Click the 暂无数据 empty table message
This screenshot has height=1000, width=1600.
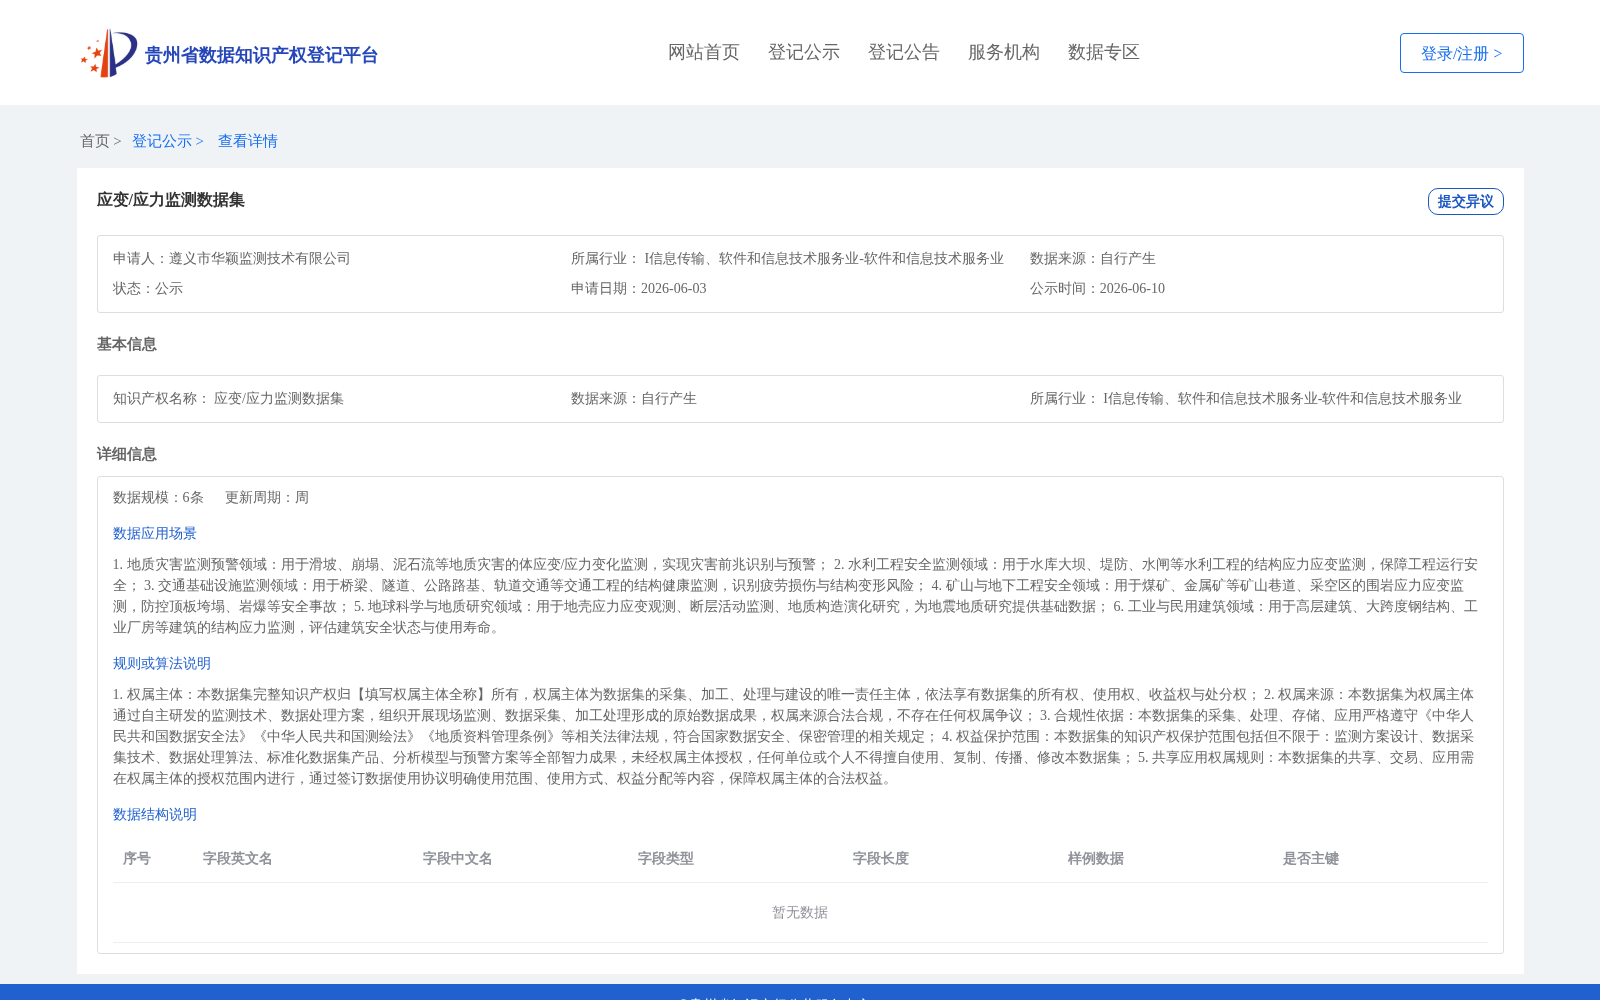tap(800, 912)
